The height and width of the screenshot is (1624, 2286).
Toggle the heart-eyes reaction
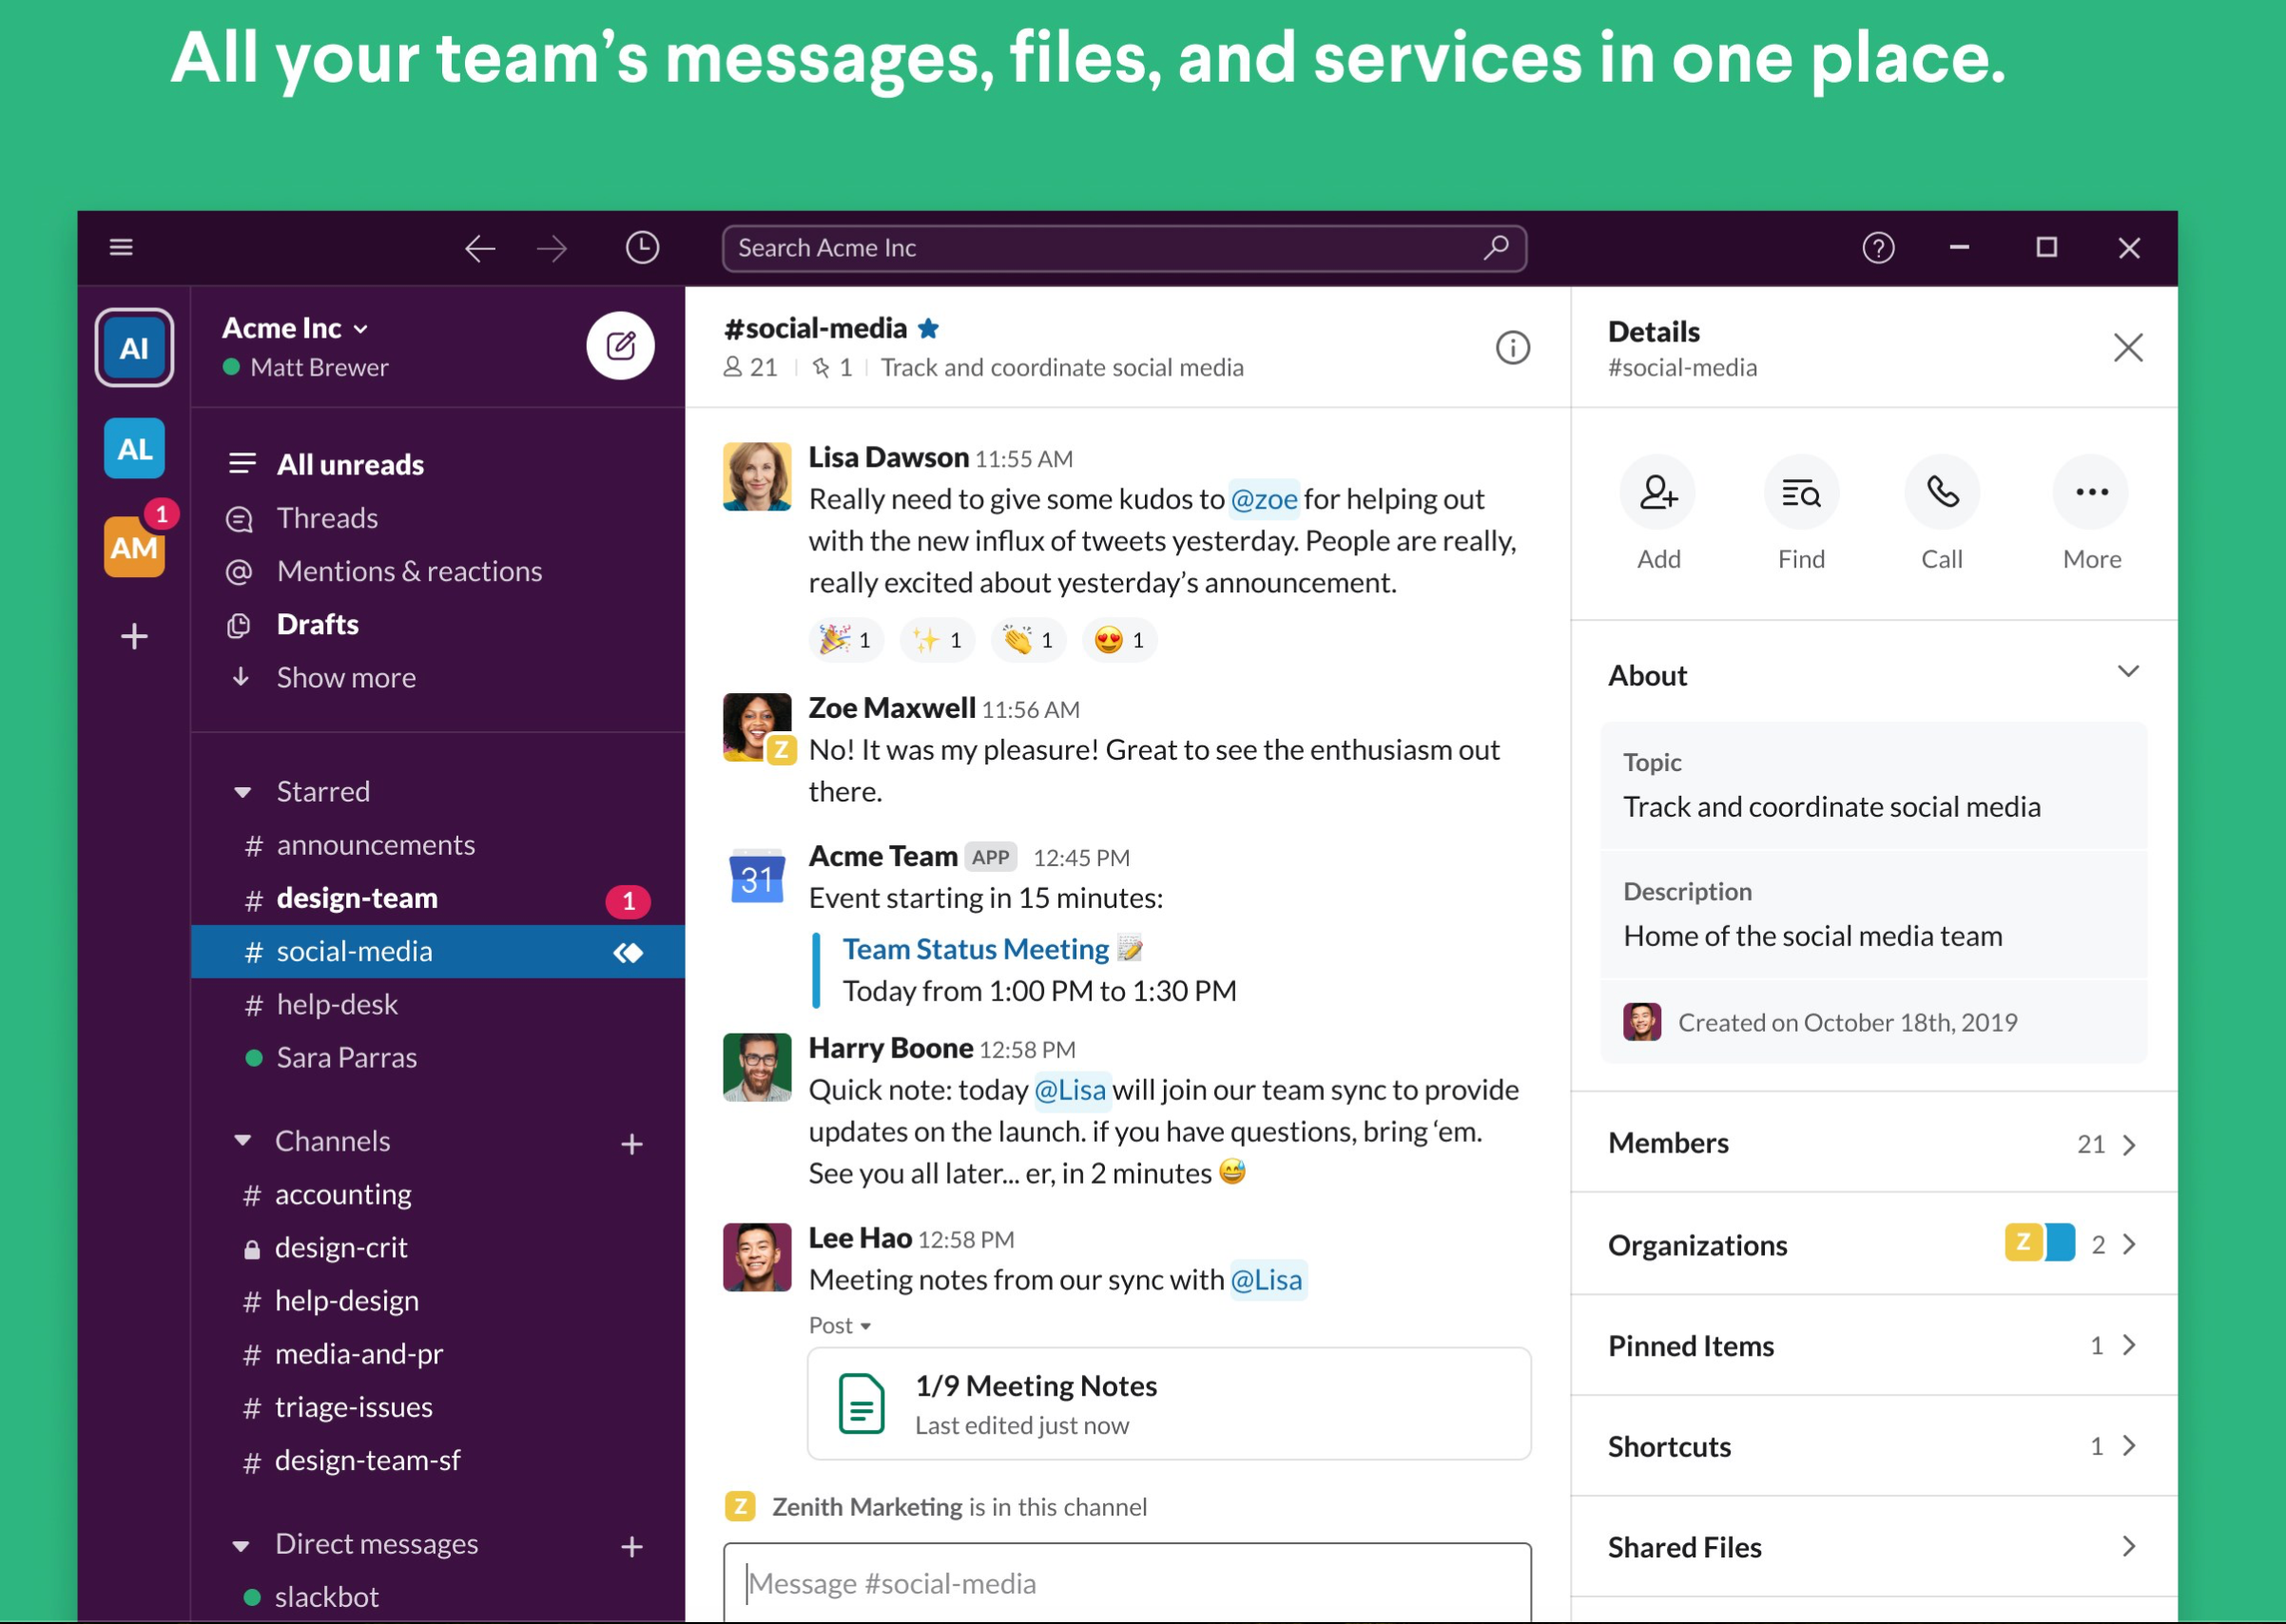[x=1119, y=640]
